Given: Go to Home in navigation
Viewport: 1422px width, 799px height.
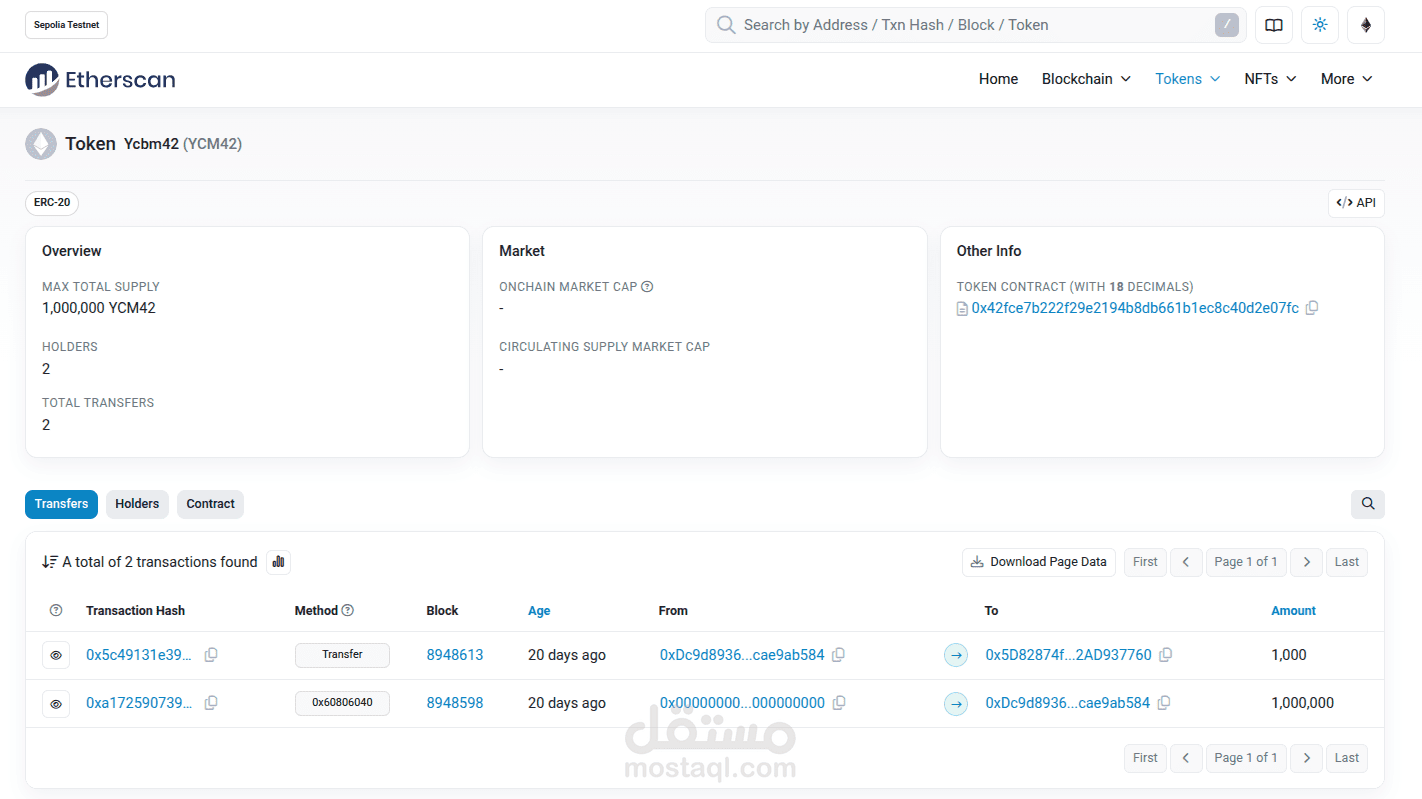Looking at the screenshot, I should point(998,79).
